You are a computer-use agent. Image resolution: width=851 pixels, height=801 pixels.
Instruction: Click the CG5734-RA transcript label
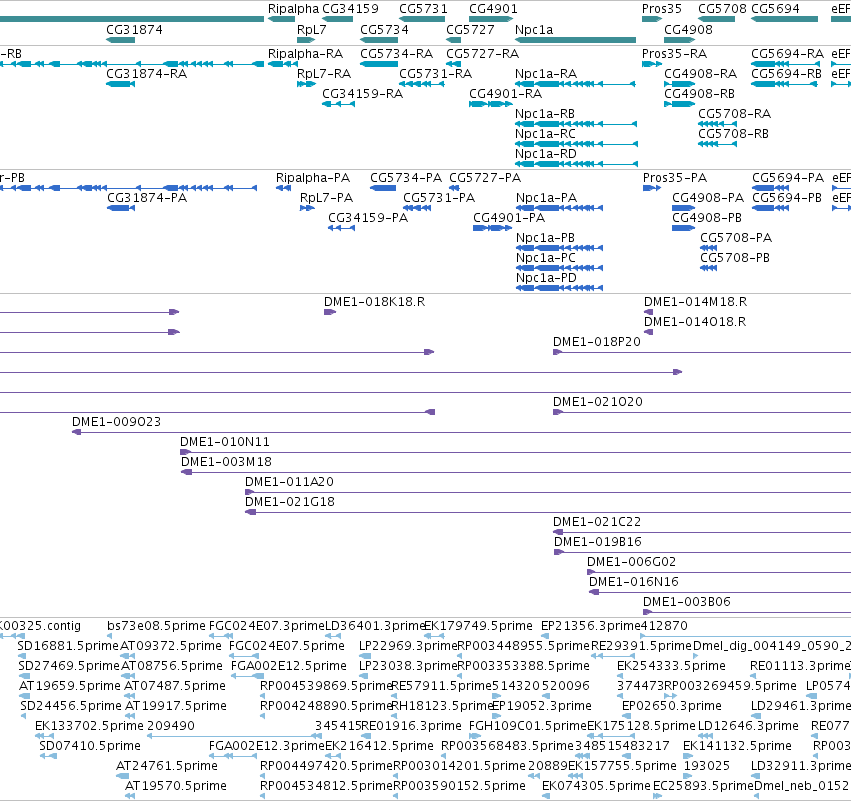397,54
